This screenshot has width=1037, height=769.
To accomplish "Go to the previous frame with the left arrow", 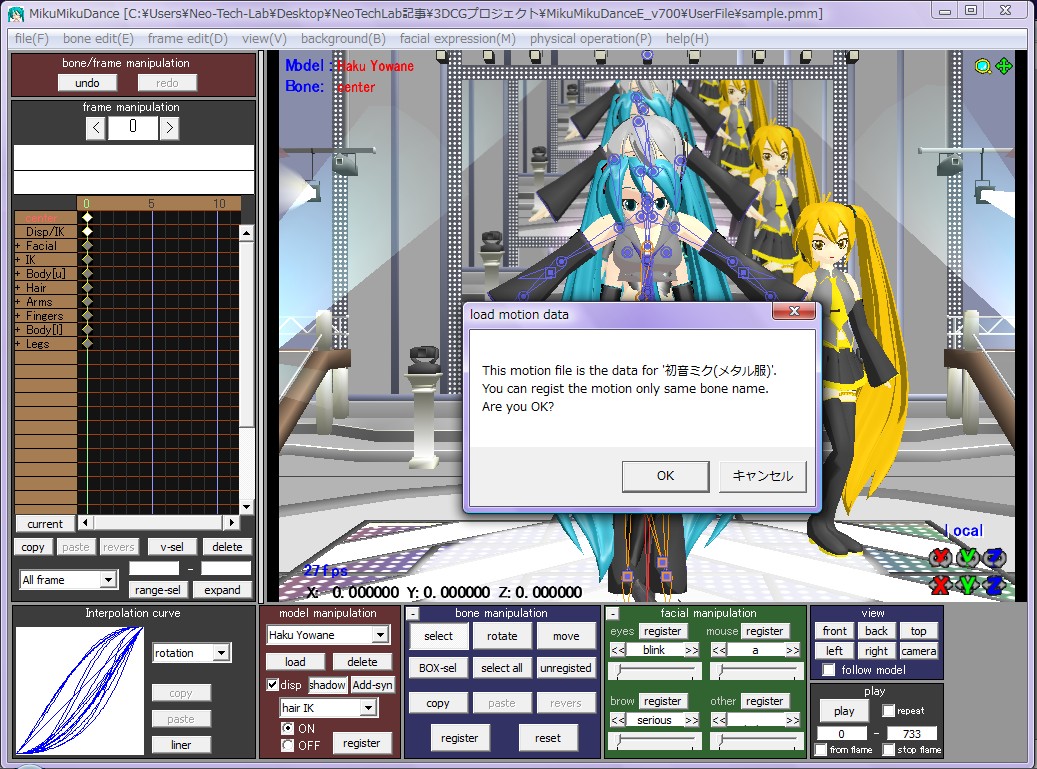I will pyautogui.click(x=96, y=128).
